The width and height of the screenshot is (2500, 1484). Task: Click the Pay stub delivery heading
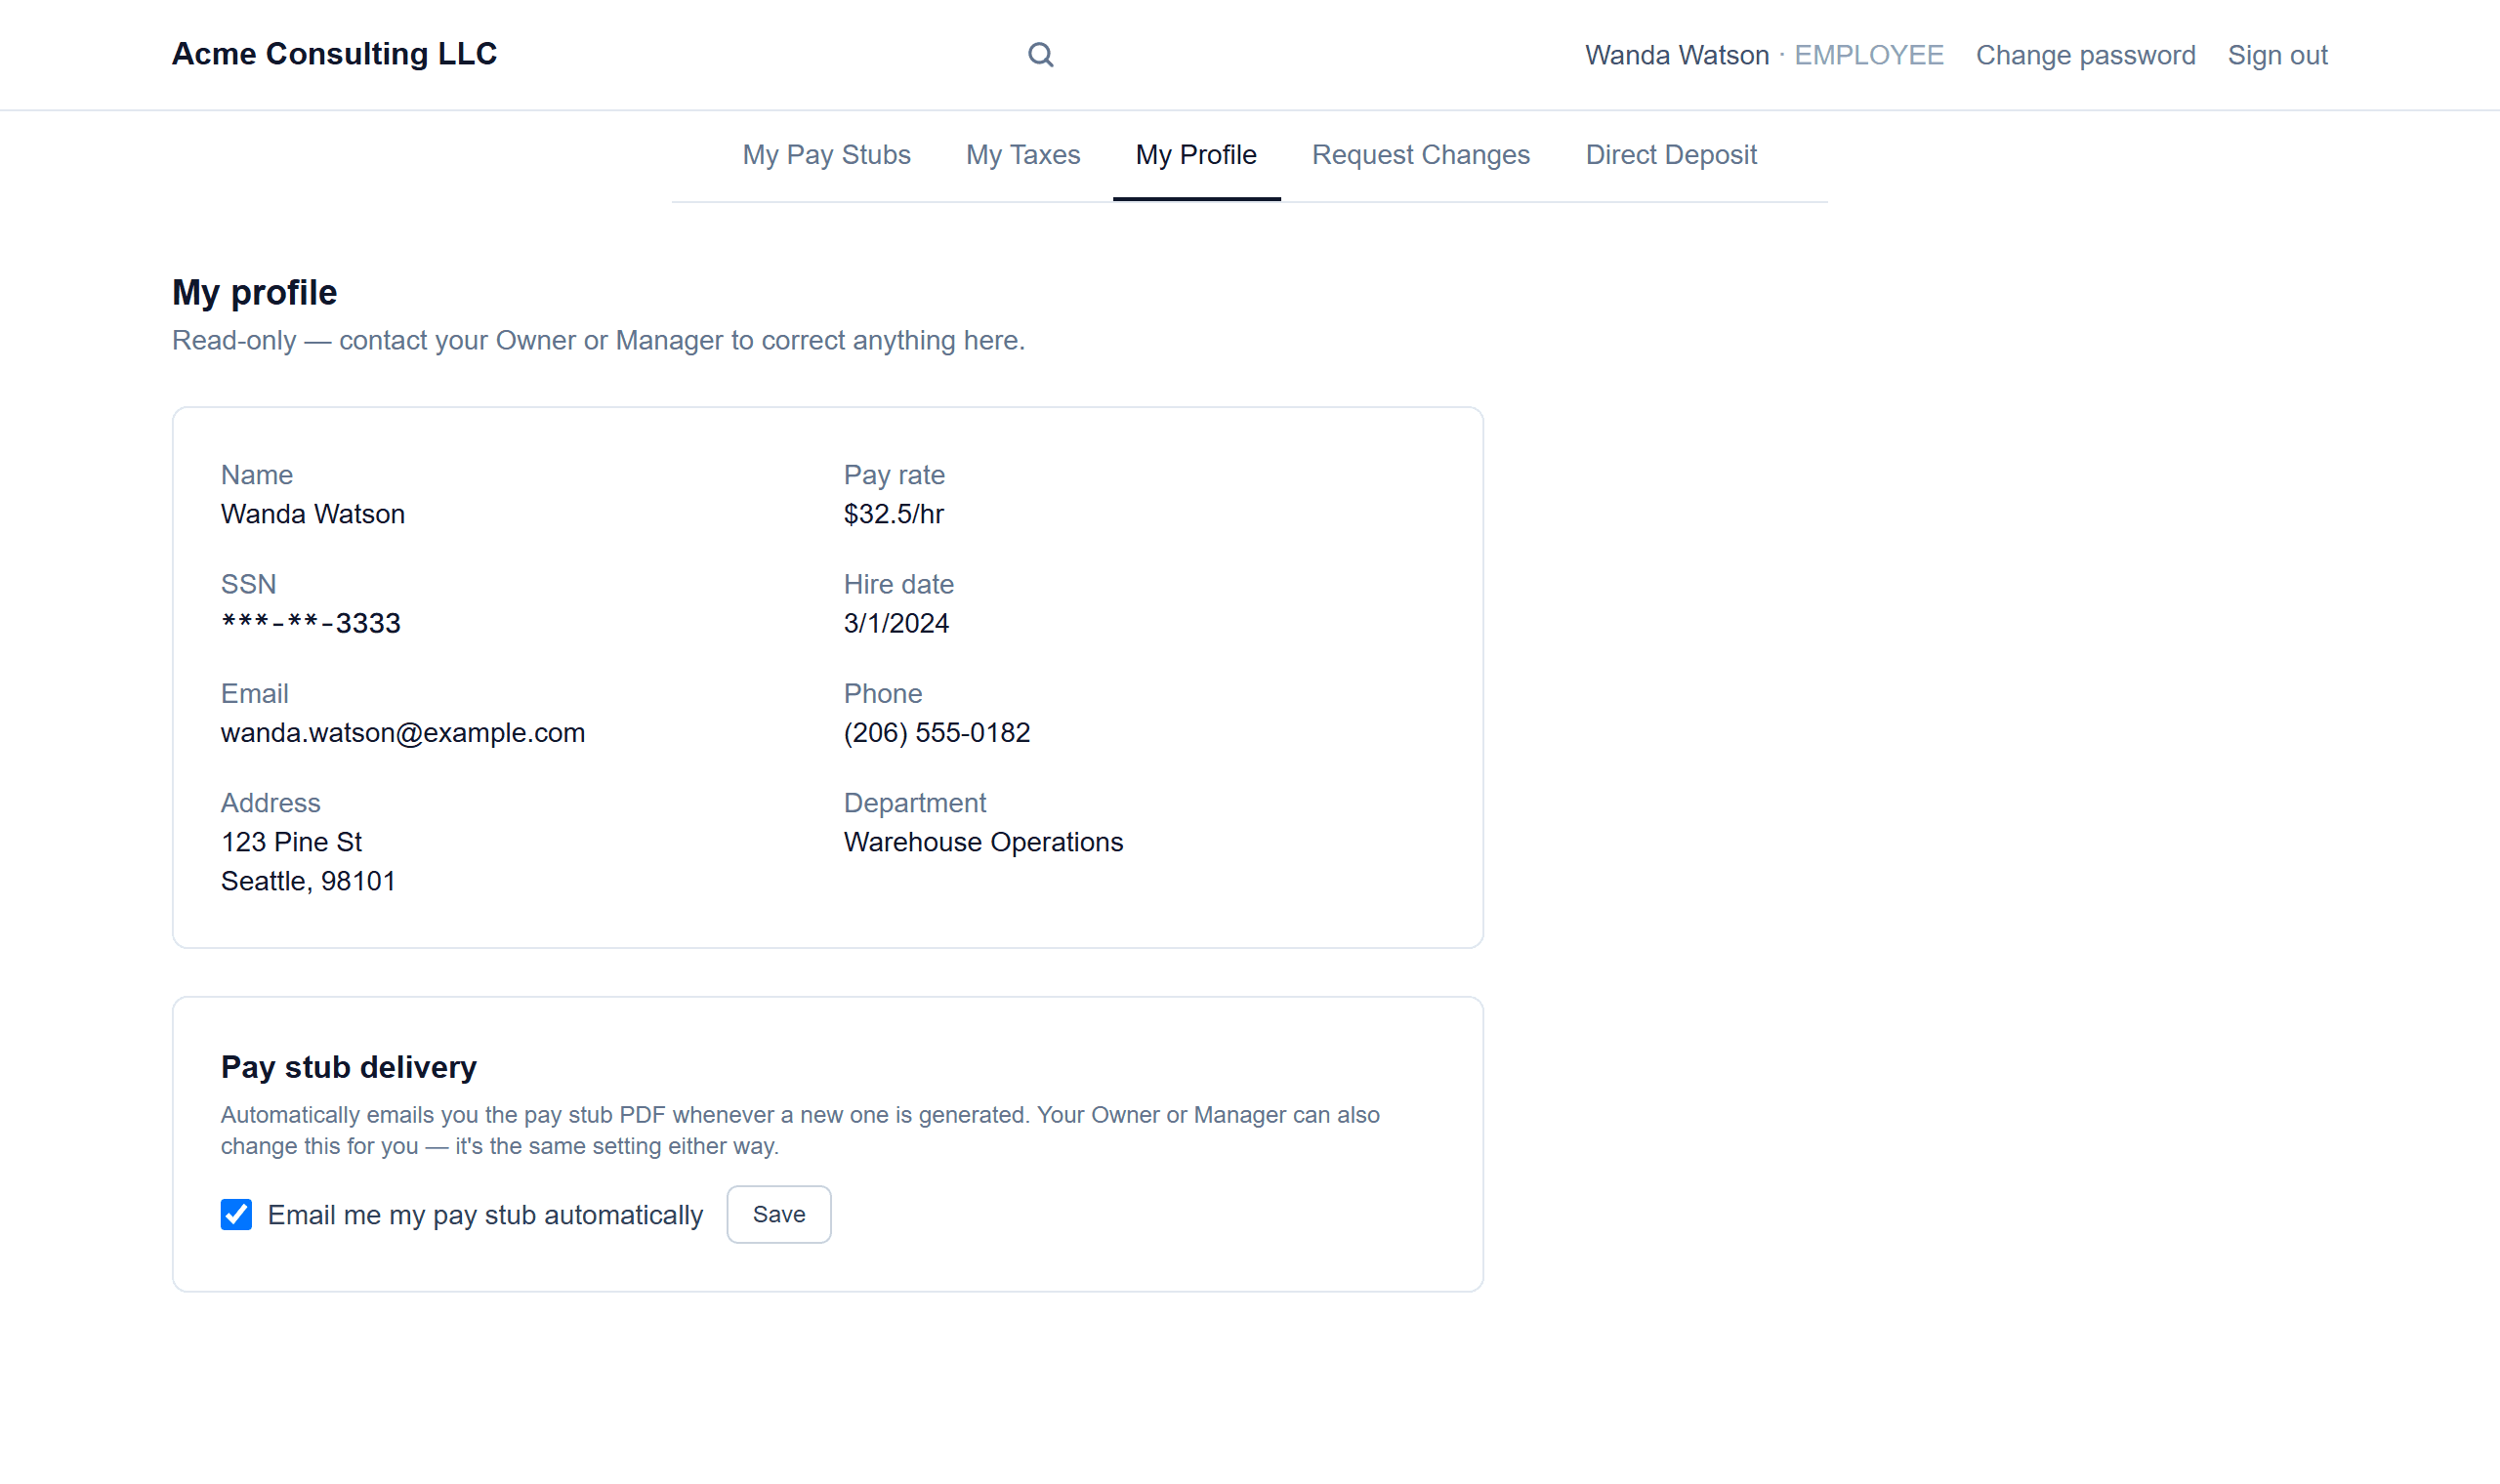click(x=349, y=1067)
